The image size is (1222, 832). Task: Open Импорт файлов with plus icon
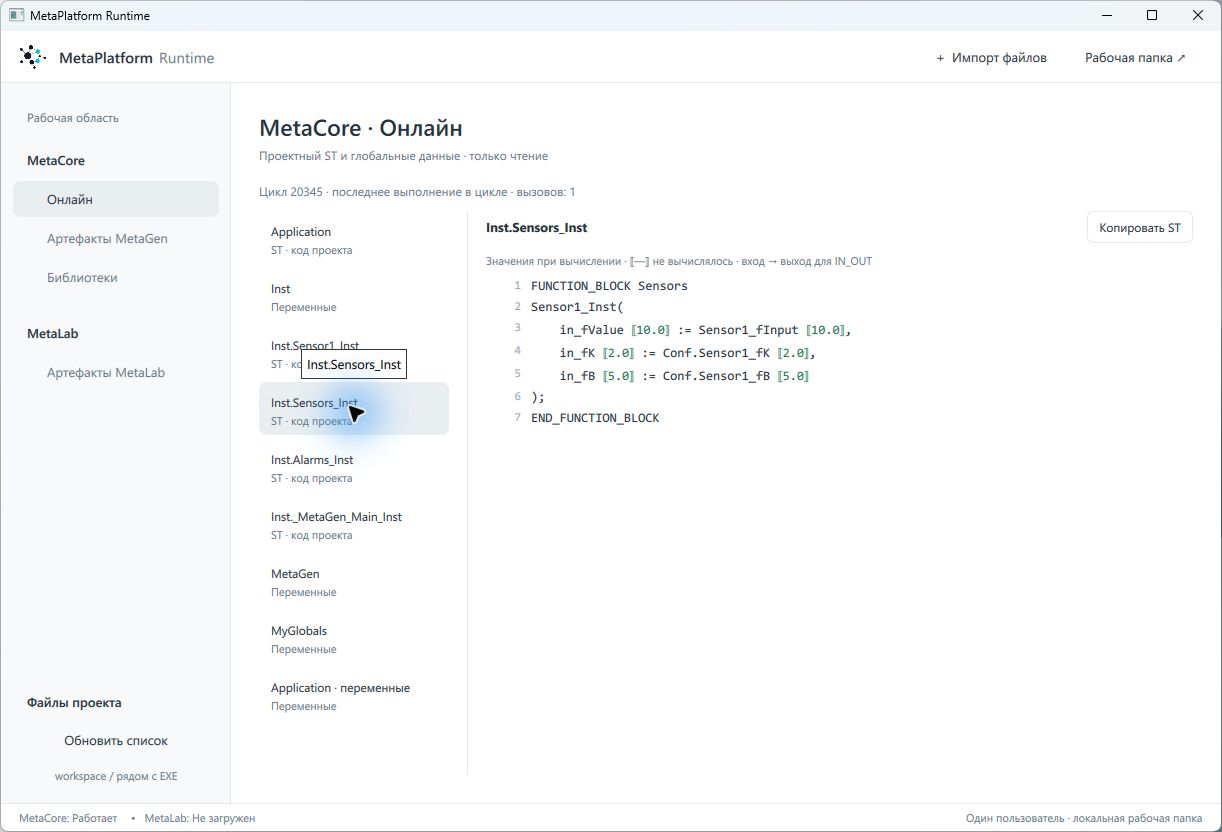point(991,58)
